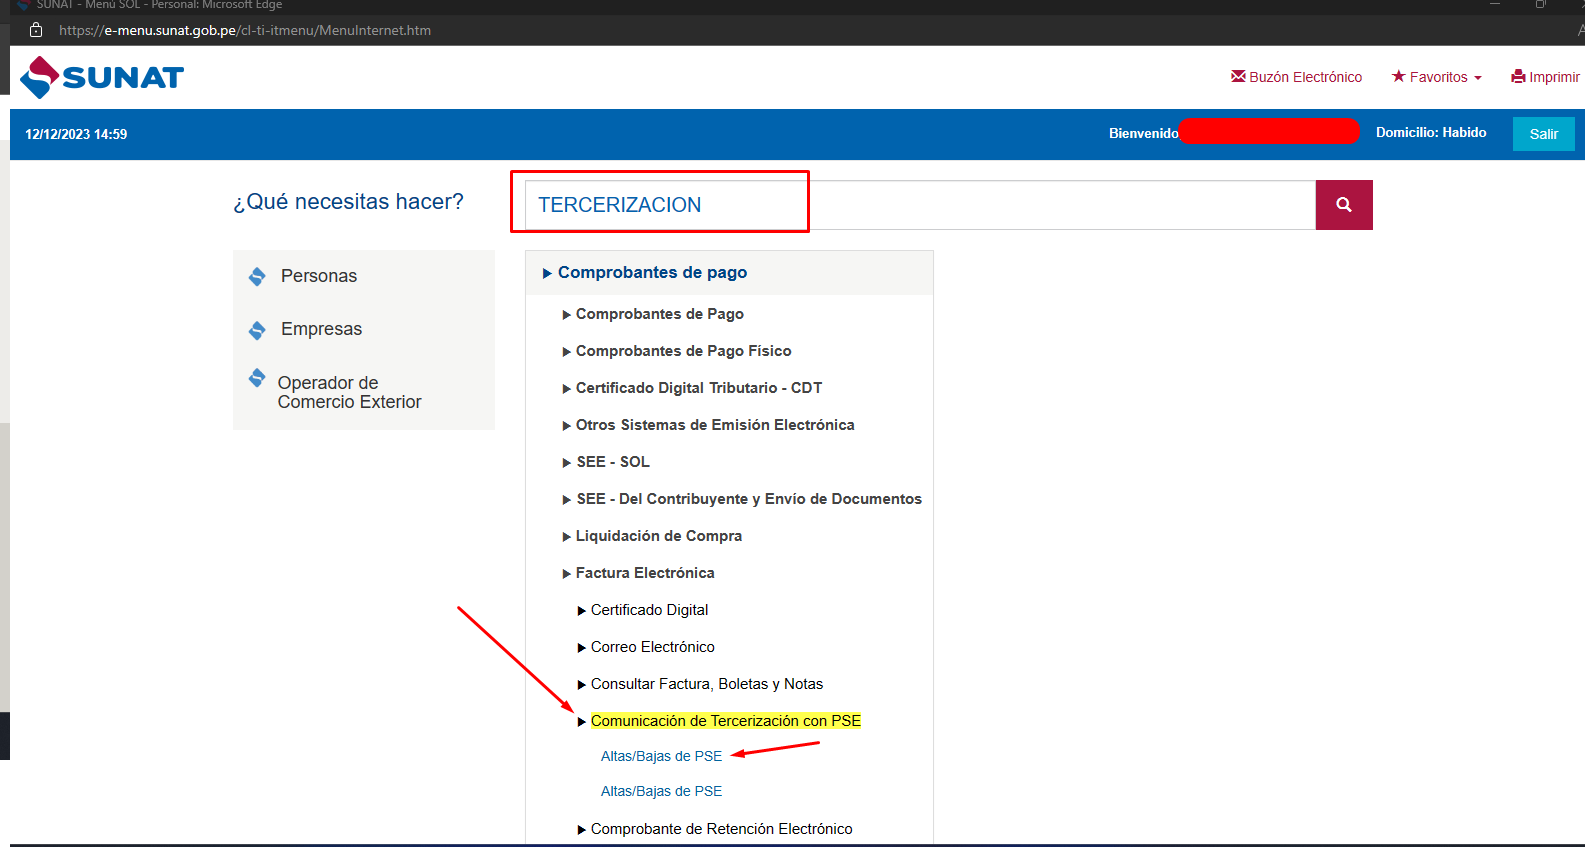Click the search field containing TERCERIZACION
This screenshot has height=847, width=1585.
[x=920, y=205]
